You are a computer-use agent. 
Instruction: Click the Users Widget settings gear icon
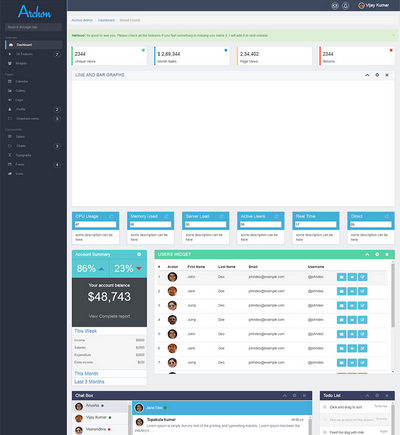[x=377, y=254]
